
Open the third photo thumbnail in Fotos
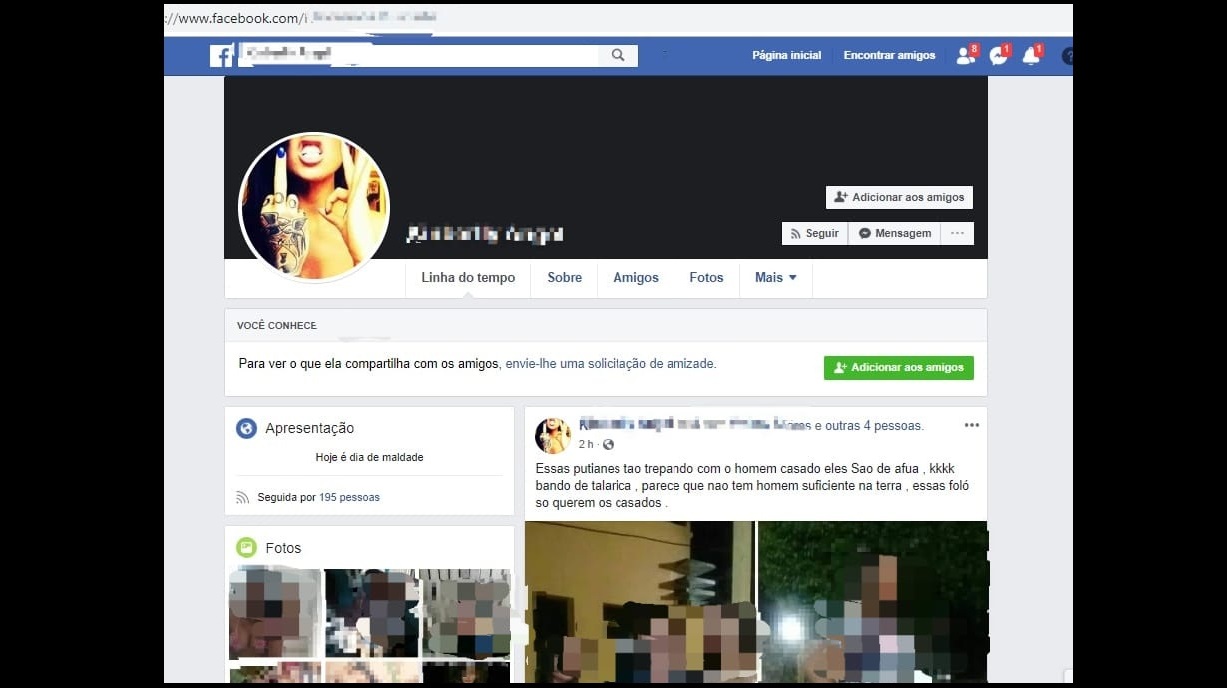(464, 613)
